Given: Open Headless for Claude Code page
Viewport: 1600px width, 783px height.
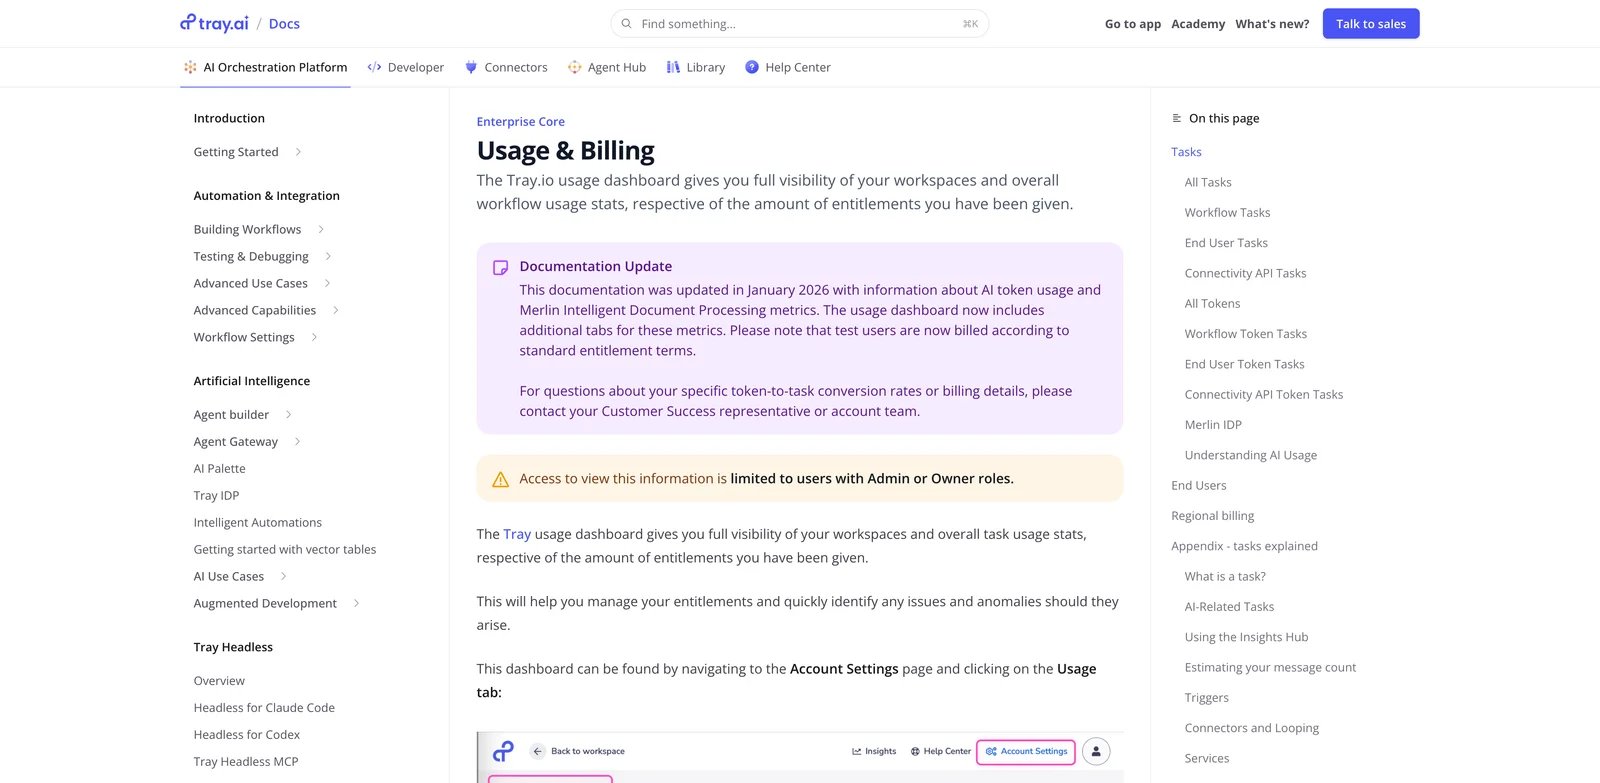Looking at the screenshot, I should point(264,708).
